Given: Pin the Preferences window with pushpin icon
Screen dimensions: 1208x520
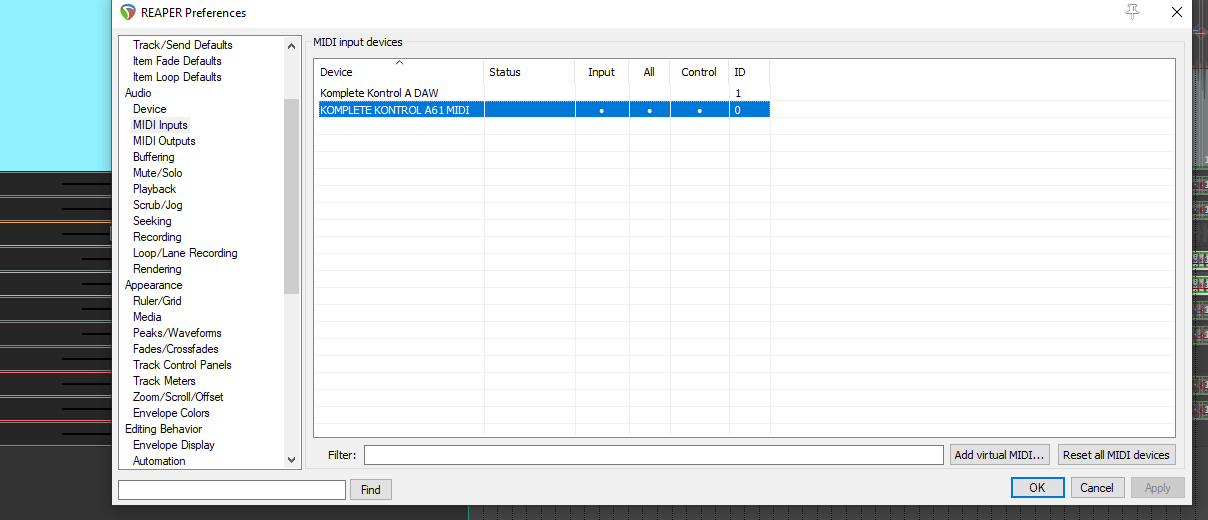Looking at the screenshot, I should 1132,12.
